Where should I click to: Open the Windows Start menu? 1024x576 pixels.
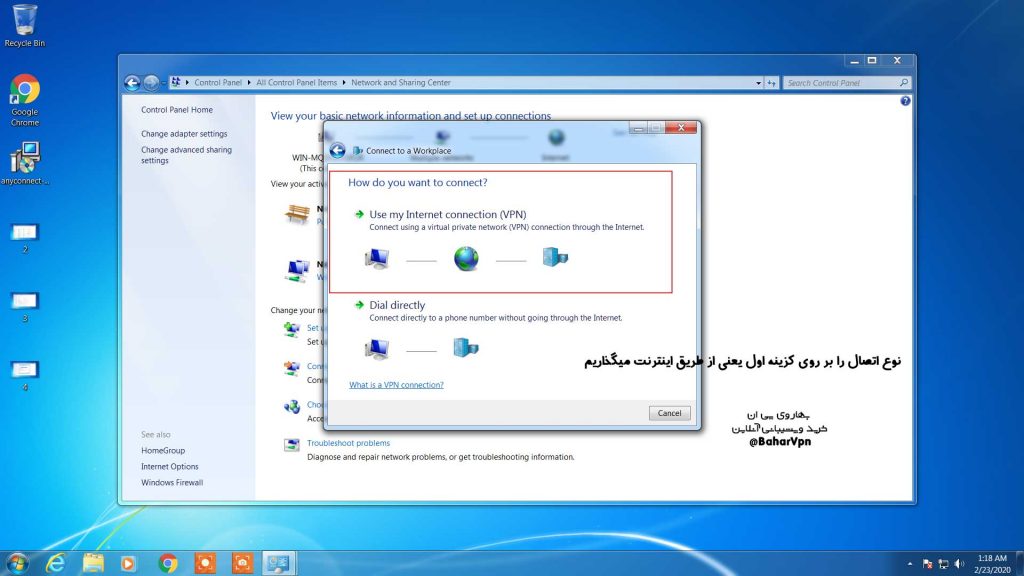[17, 563]
